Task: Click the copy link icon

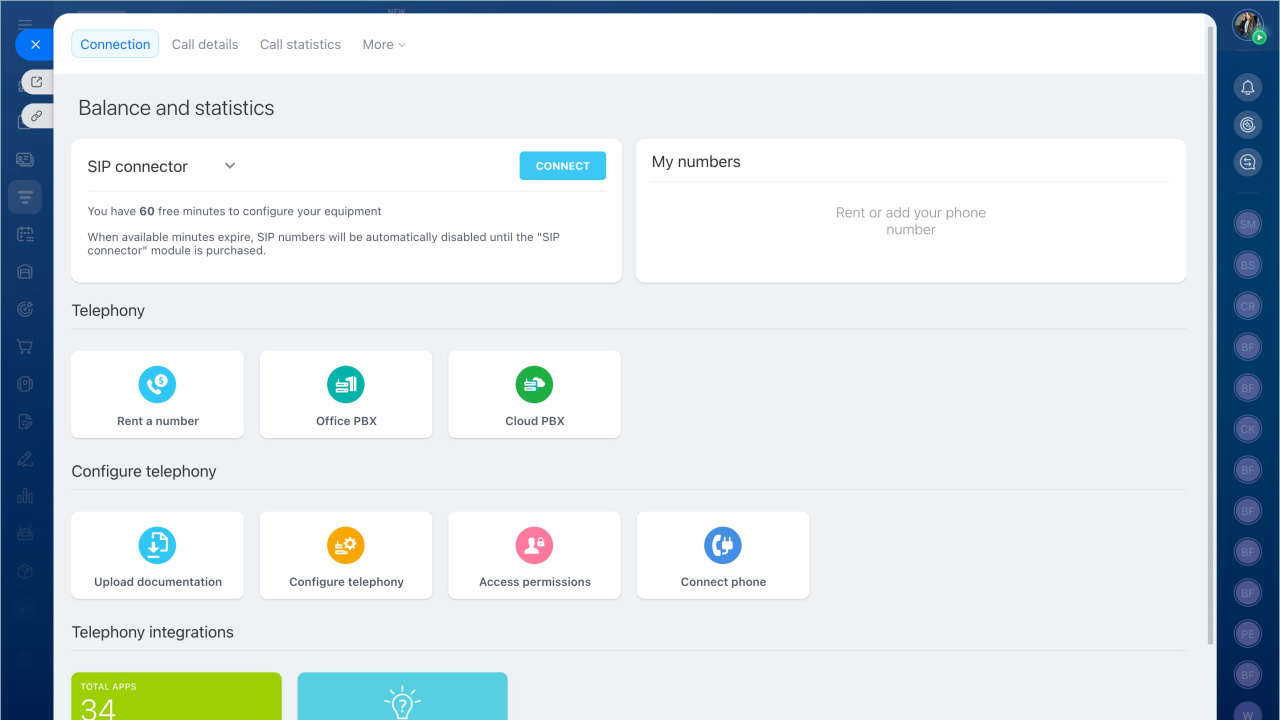Action: [x=37, y=116]
